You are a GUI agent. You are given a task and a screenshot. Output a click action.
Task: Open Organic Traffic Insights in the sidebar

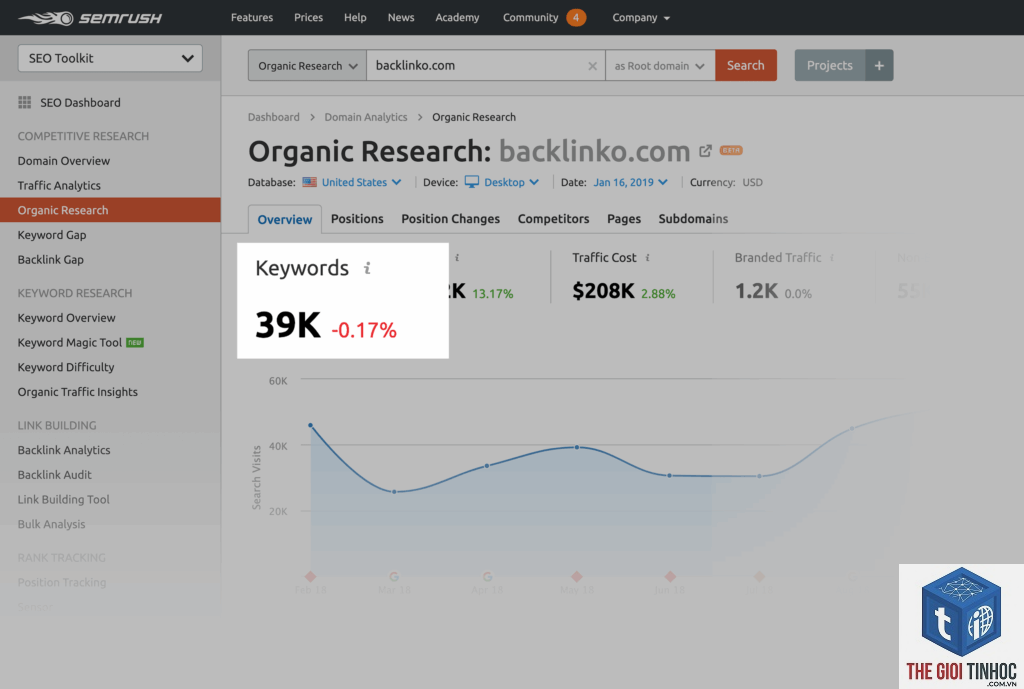pos(78,393)
